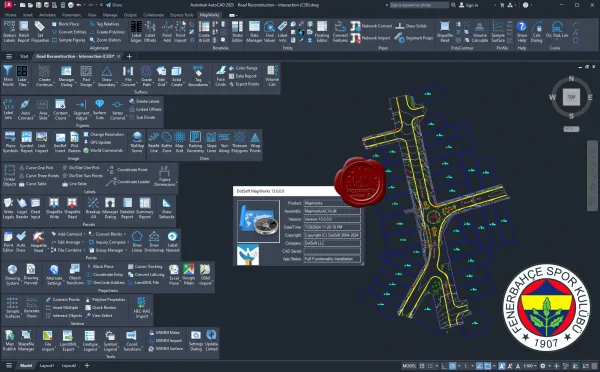Toggle polar tracking (highlighted) in status bar
Image resolution: width=600 pixels, height=372 pixels.
(x=453, y=366)
